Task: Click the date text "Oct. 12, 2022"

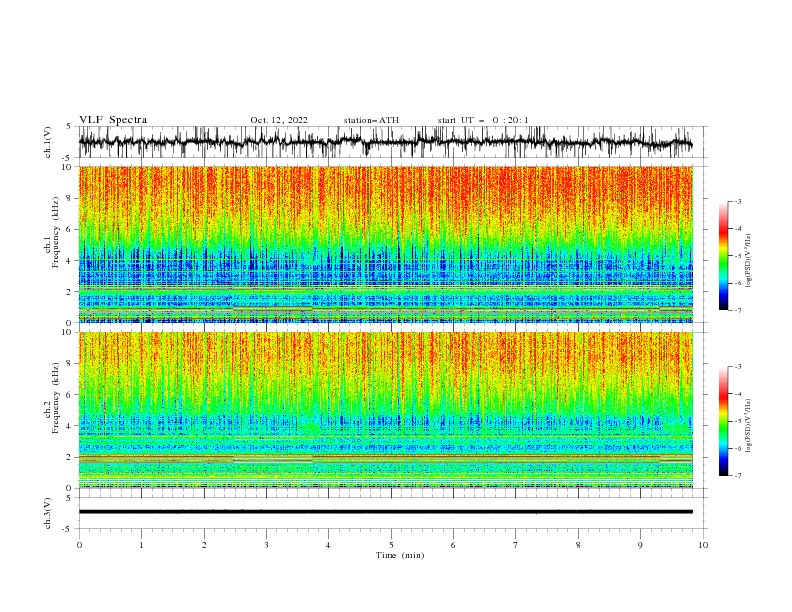Action: tap(279, 120)
